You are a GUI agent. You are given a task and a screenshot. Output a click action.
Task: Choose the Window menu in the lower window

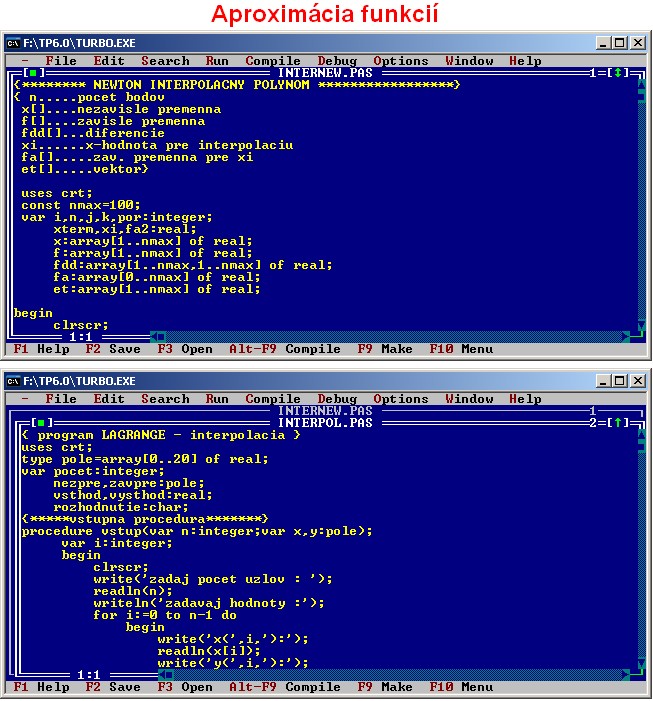[469, 399]
